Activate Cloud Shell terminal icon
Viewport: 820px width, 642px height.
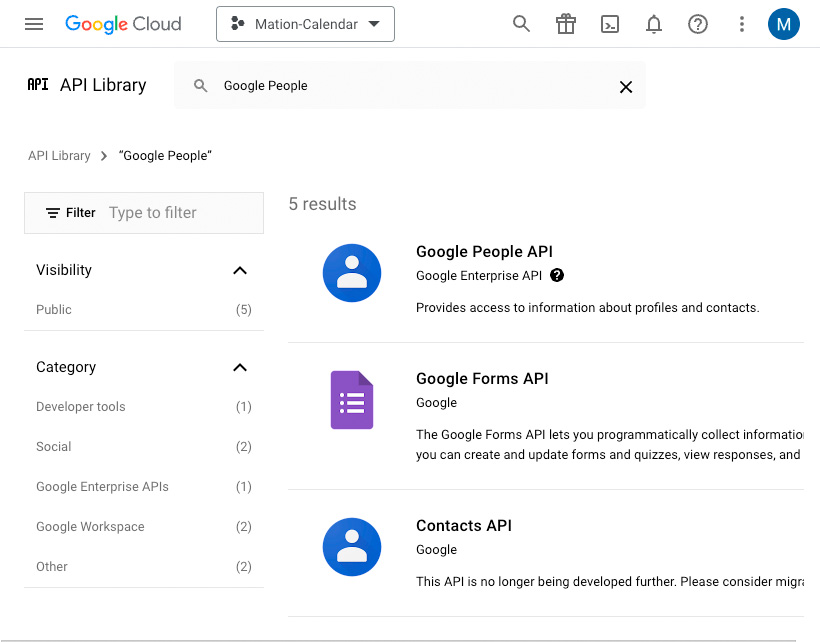click(610, 24)
